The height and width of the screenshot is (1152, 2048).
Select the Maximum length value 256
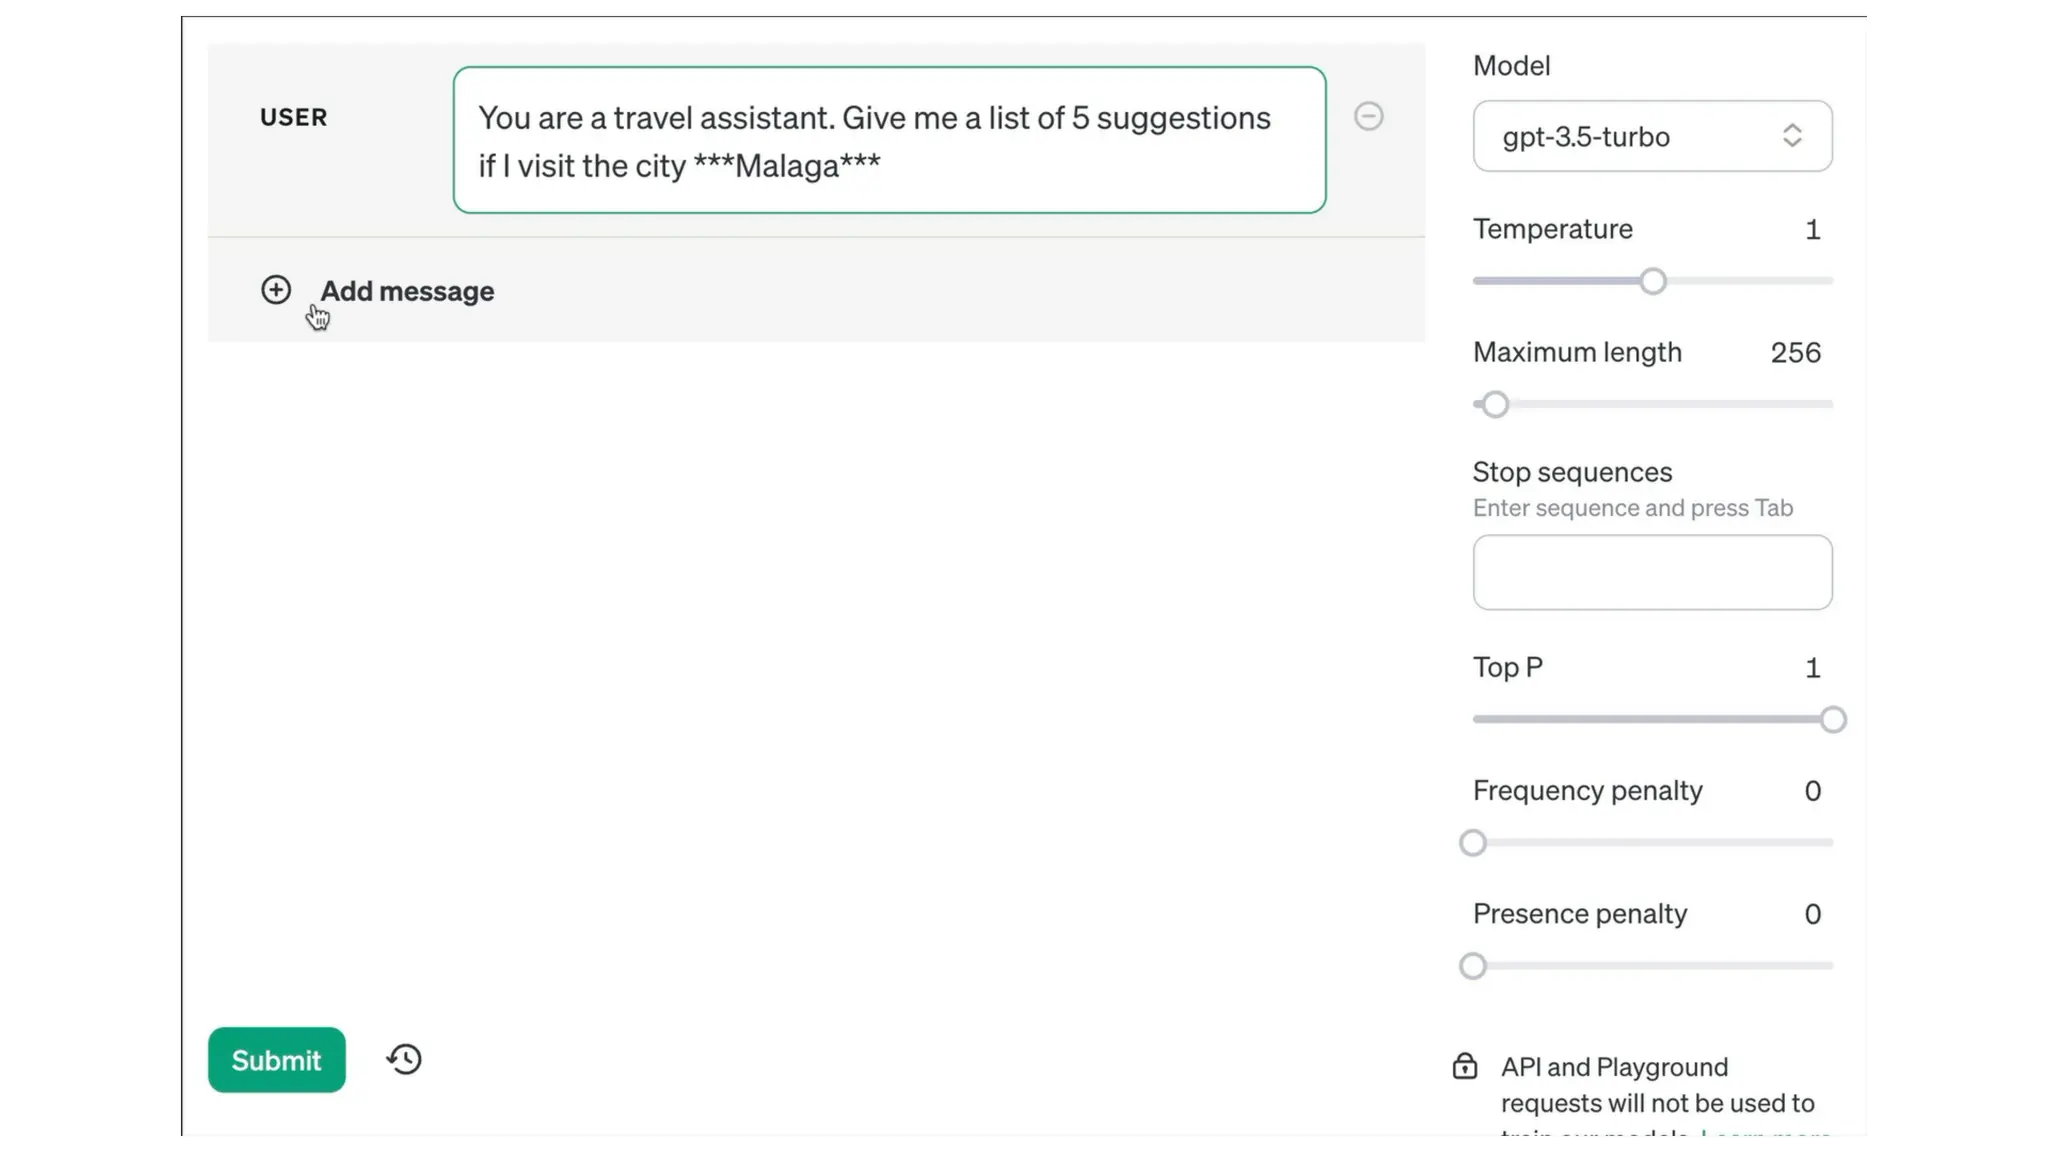pos(1795,353)
